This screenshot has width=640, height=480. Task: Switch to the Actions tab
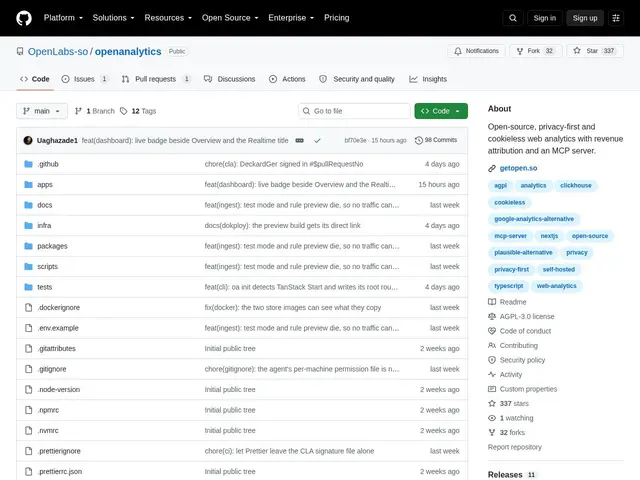point(287,79)
